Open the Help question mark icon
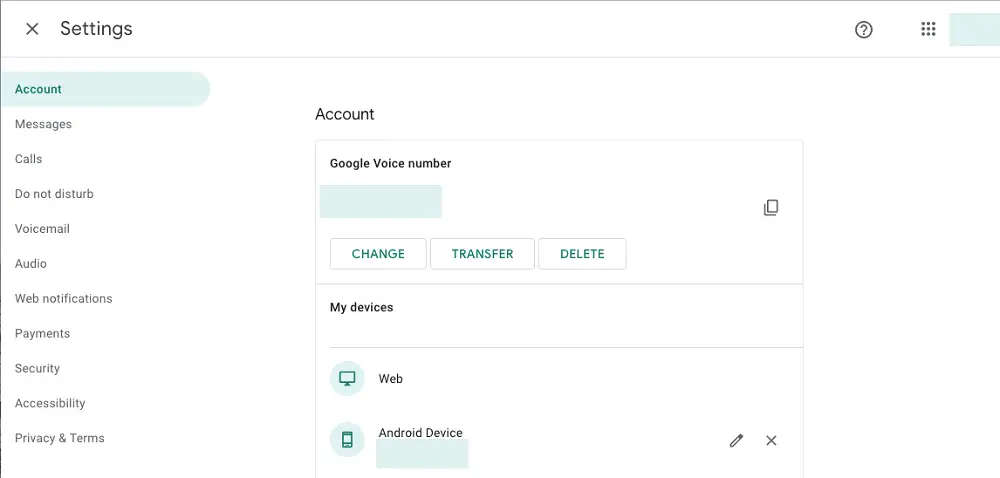Screen dimensions: 1000x478 pyautogui.click(x=864, y=29)
